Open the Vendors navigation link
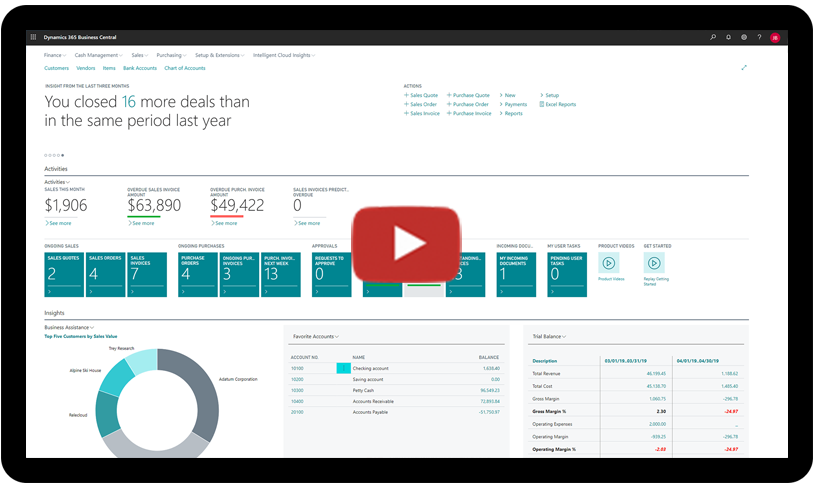The width and height of the screenshot is (813, 487). (x=86, y=68)
